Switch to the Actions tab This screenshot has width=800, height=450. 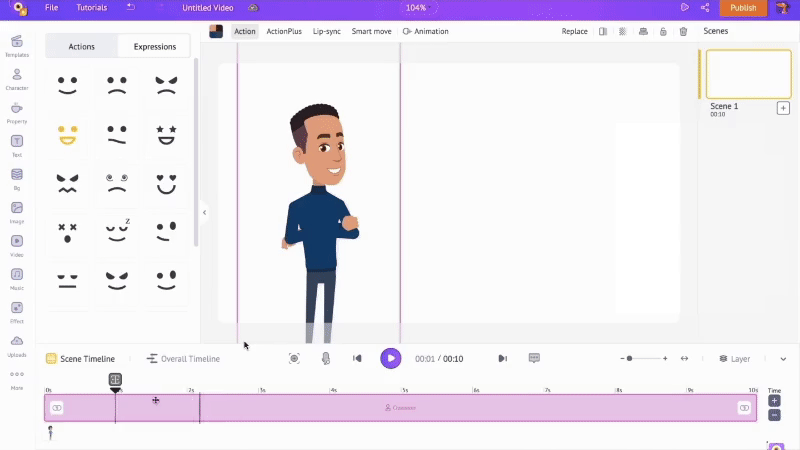tap(82, 46)
